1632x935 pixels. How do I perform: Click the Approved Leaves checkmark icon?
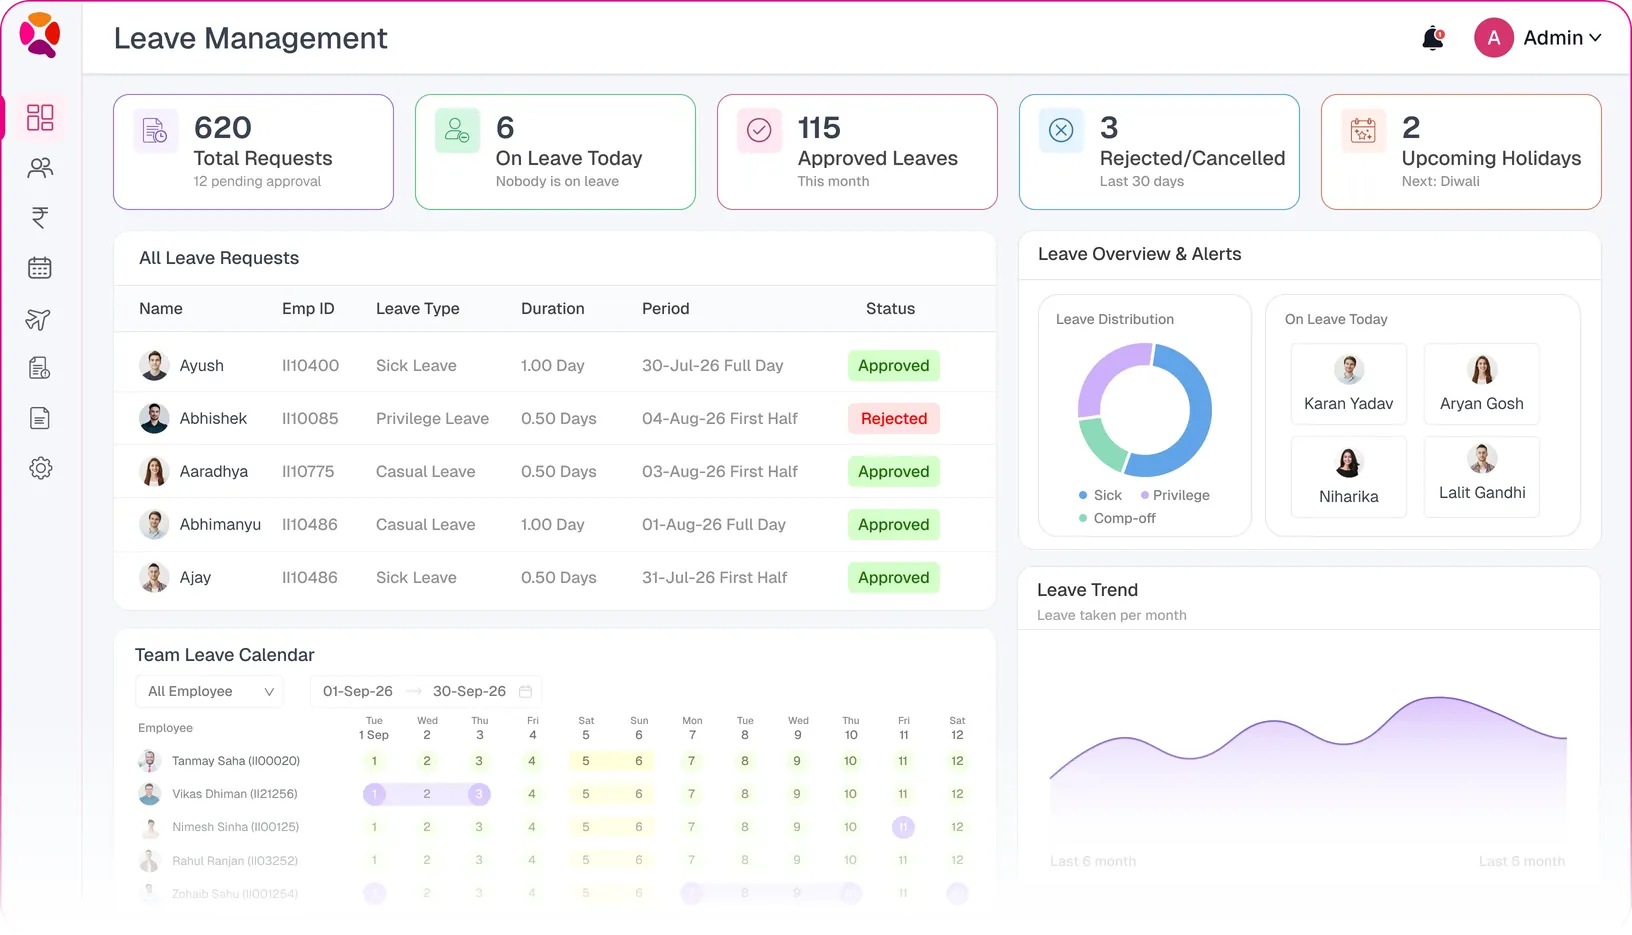[x=759, y=131]
